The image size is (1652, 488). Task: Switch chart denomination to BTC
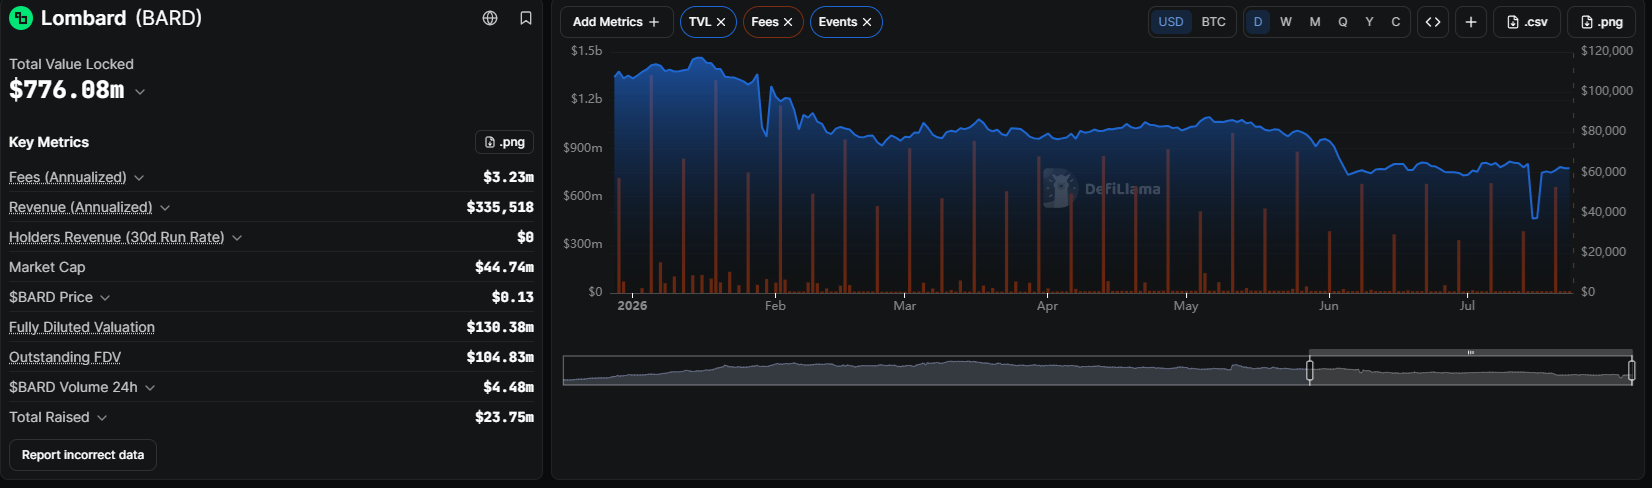pos(1213,22)
